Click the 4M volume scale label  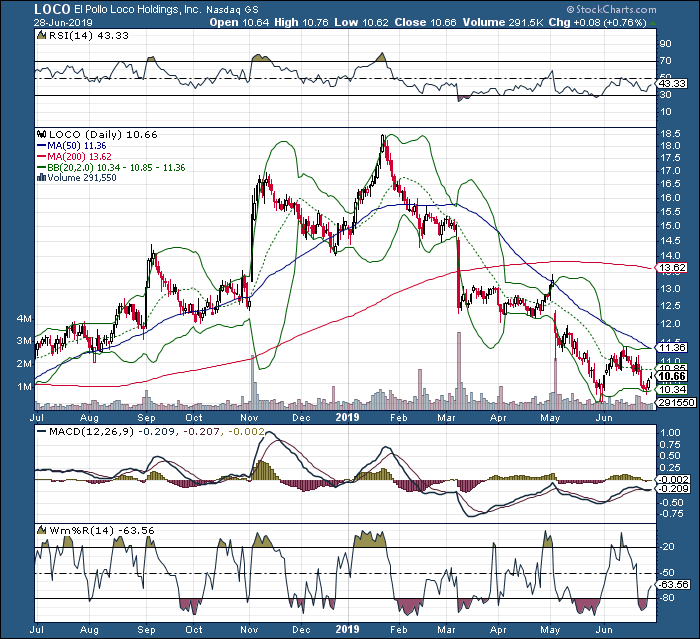[x=25, y=318]
